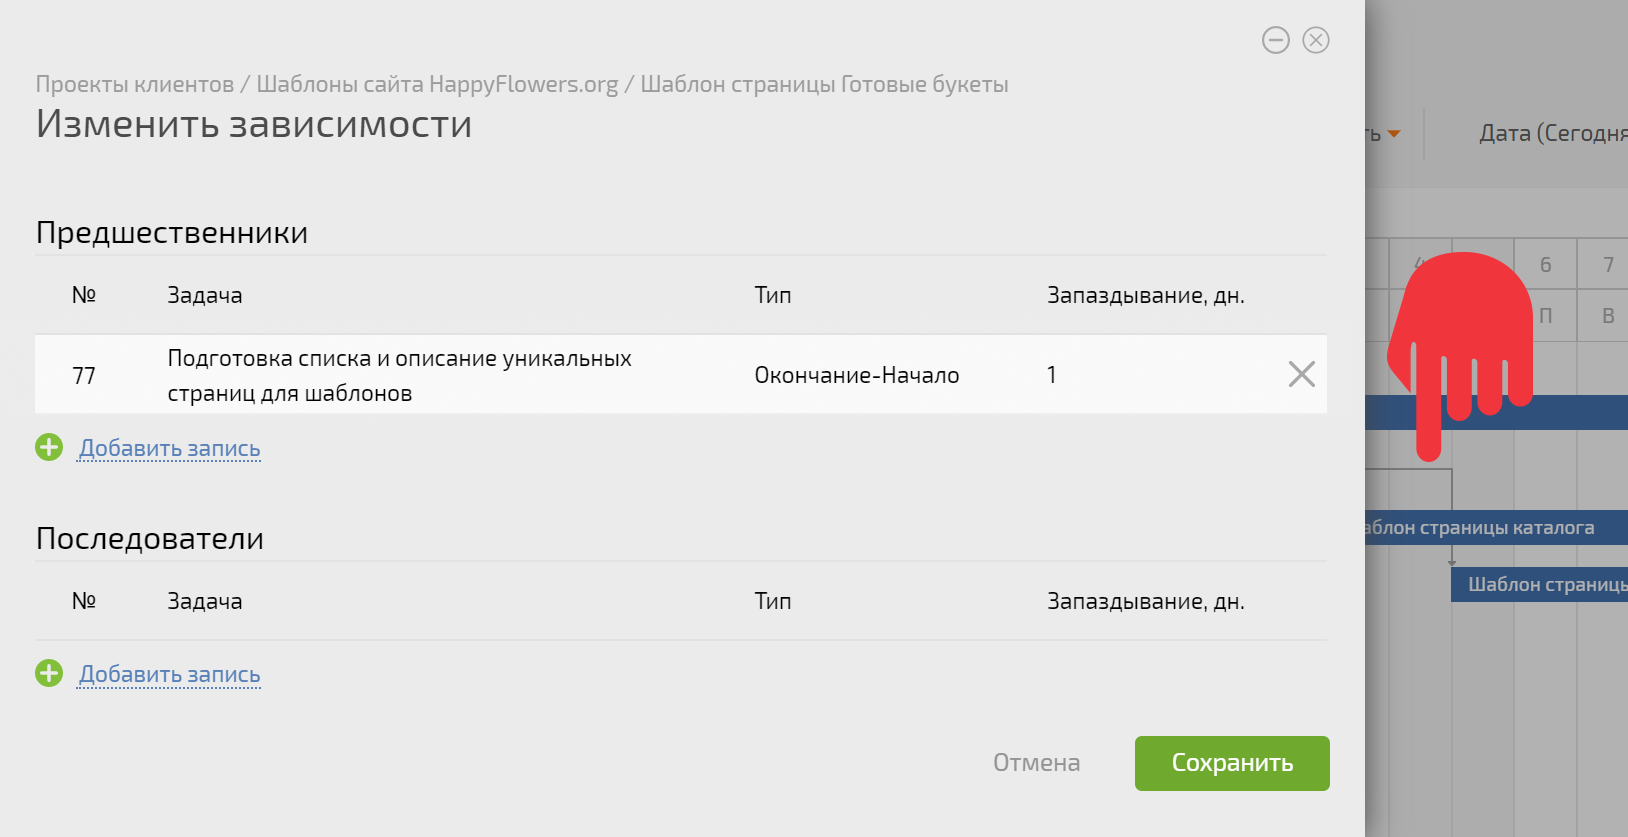Cancel changes with Отмена

[1036, 763]
